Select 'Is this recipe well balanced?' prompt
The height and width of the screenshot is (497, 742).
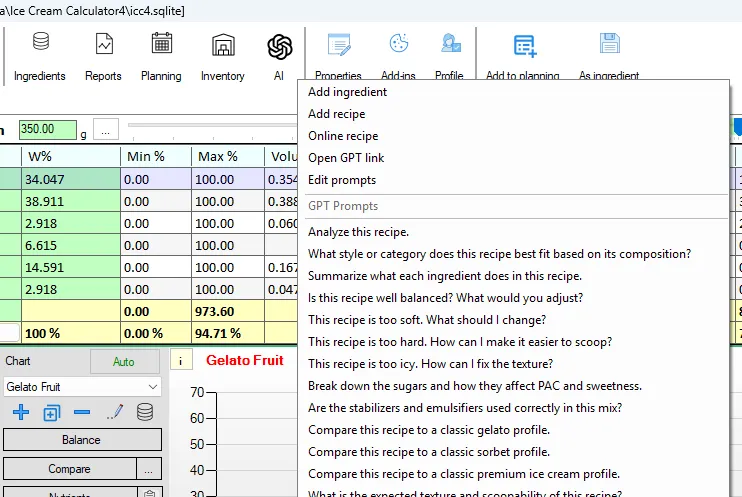(x=513, y=298)
